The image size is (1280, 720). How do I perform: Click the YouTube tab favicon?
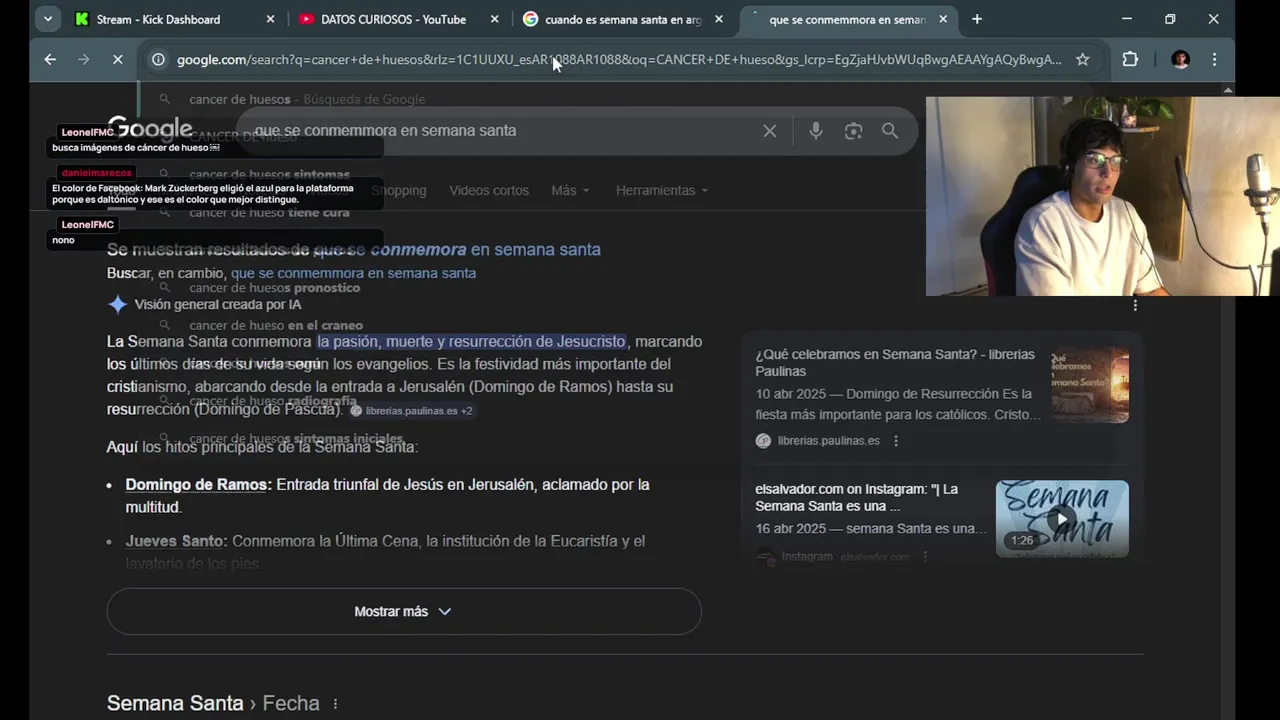(307, 19)
